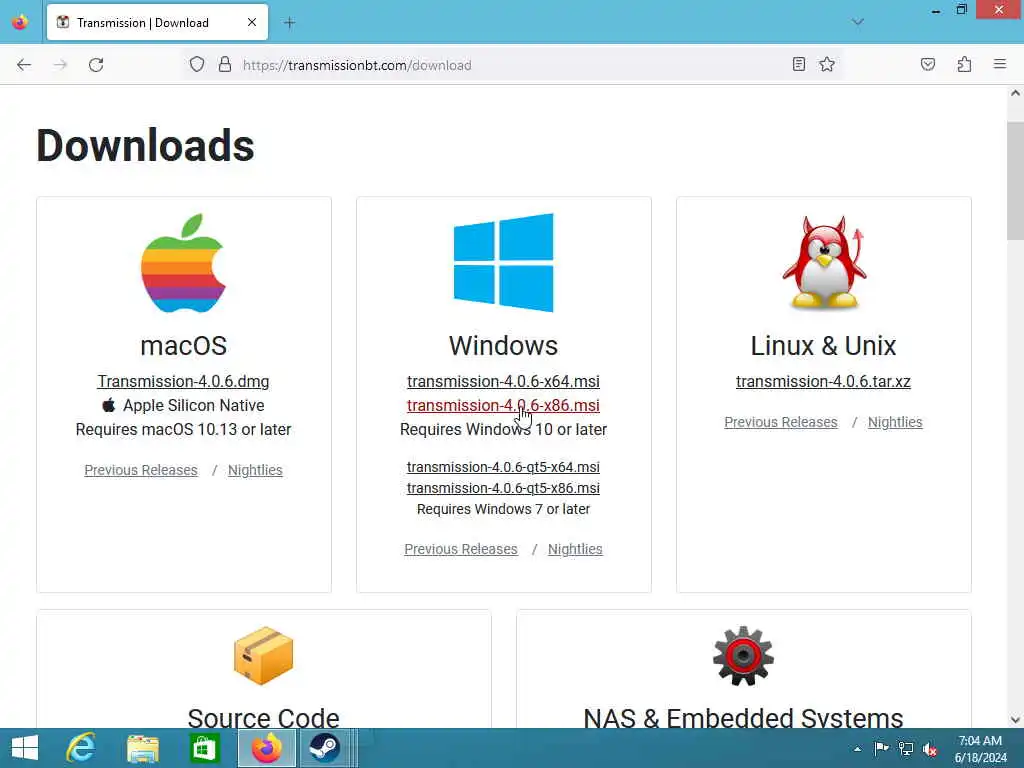Click the forward navigation arrow
Image resolution: width=1024 pixels, height=768 pixels.
[x=60, y=65]
